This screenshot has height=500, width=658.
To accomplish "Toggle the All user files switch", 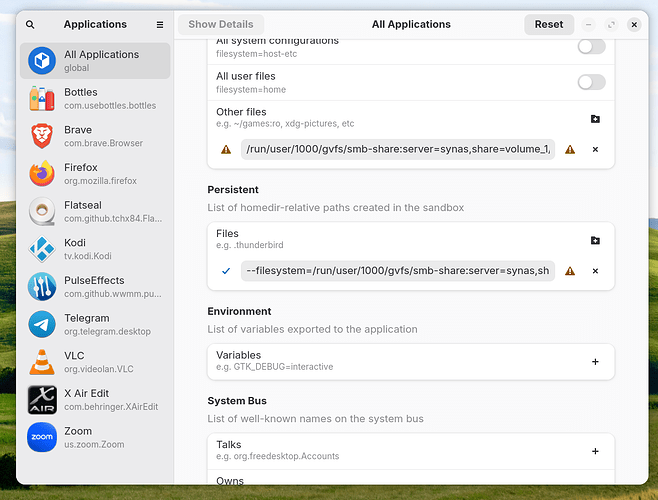I will tap(591, 82).
